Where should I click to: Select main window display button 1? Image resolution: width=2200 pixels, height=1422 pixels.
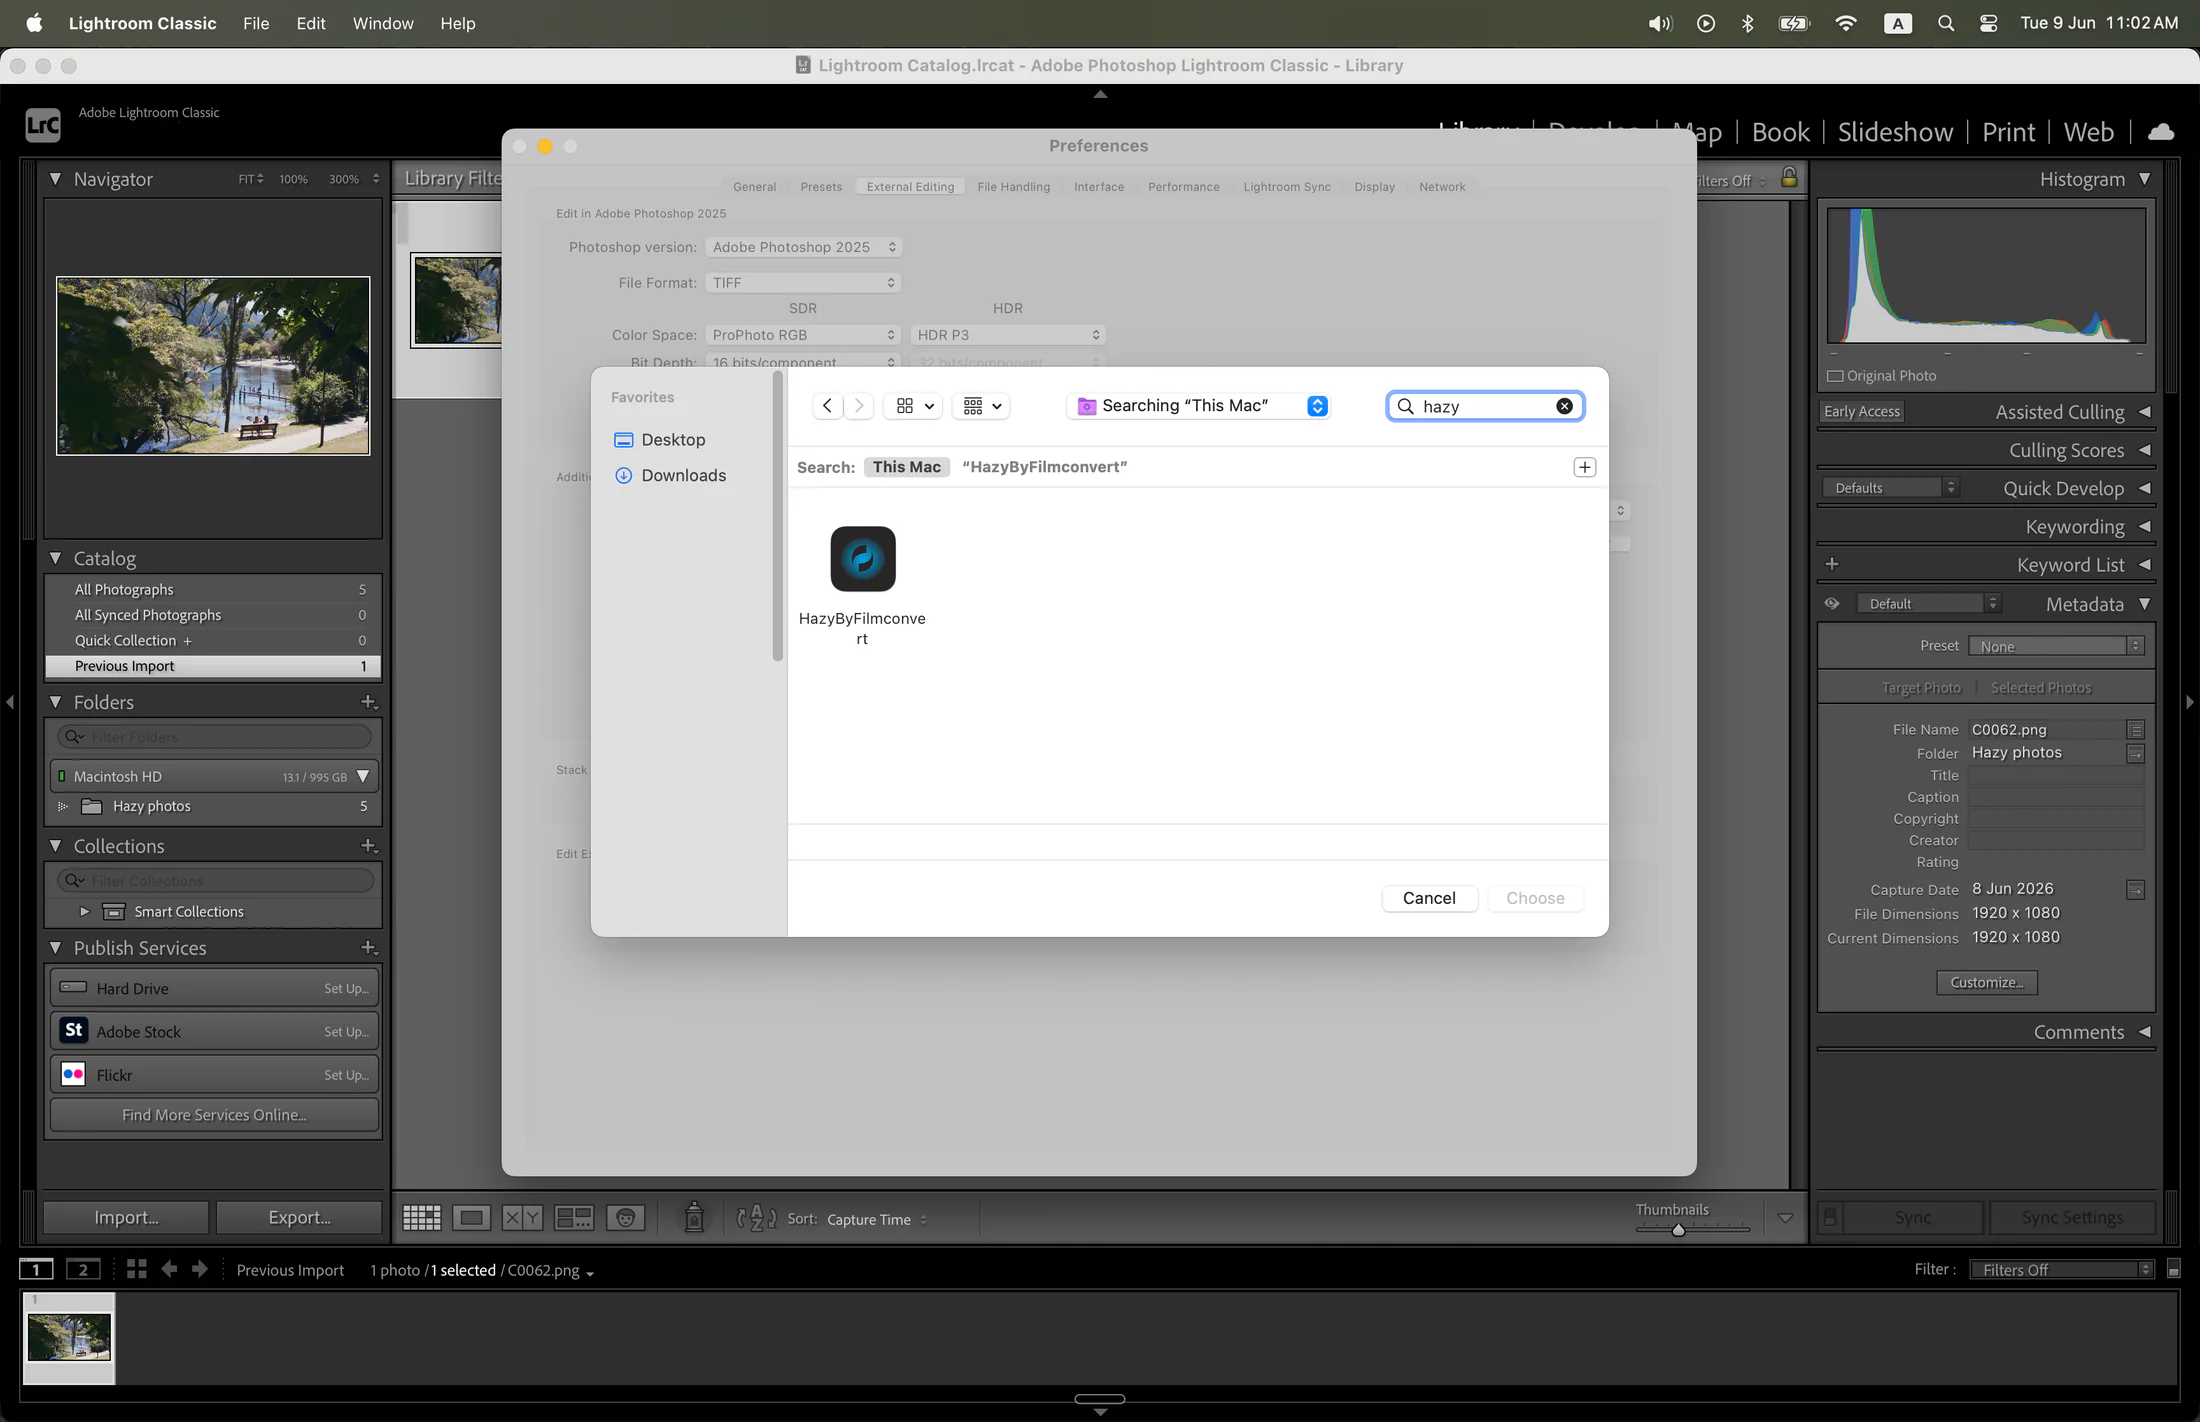point(37,1270)
